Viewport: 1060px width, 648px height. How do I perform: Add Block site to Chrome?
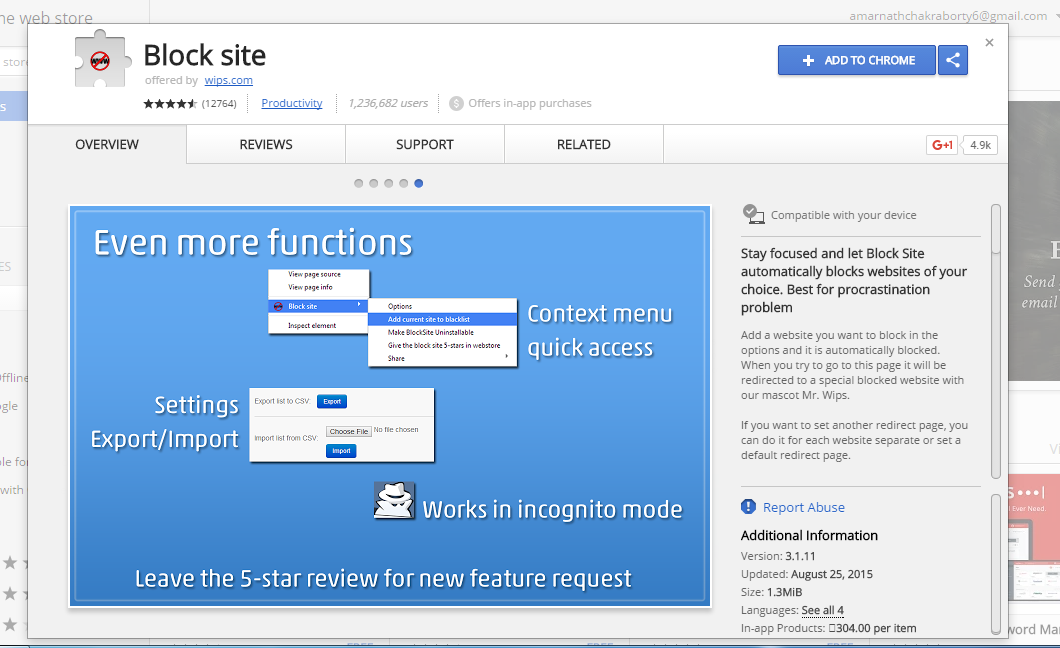(x=857, y=60)
